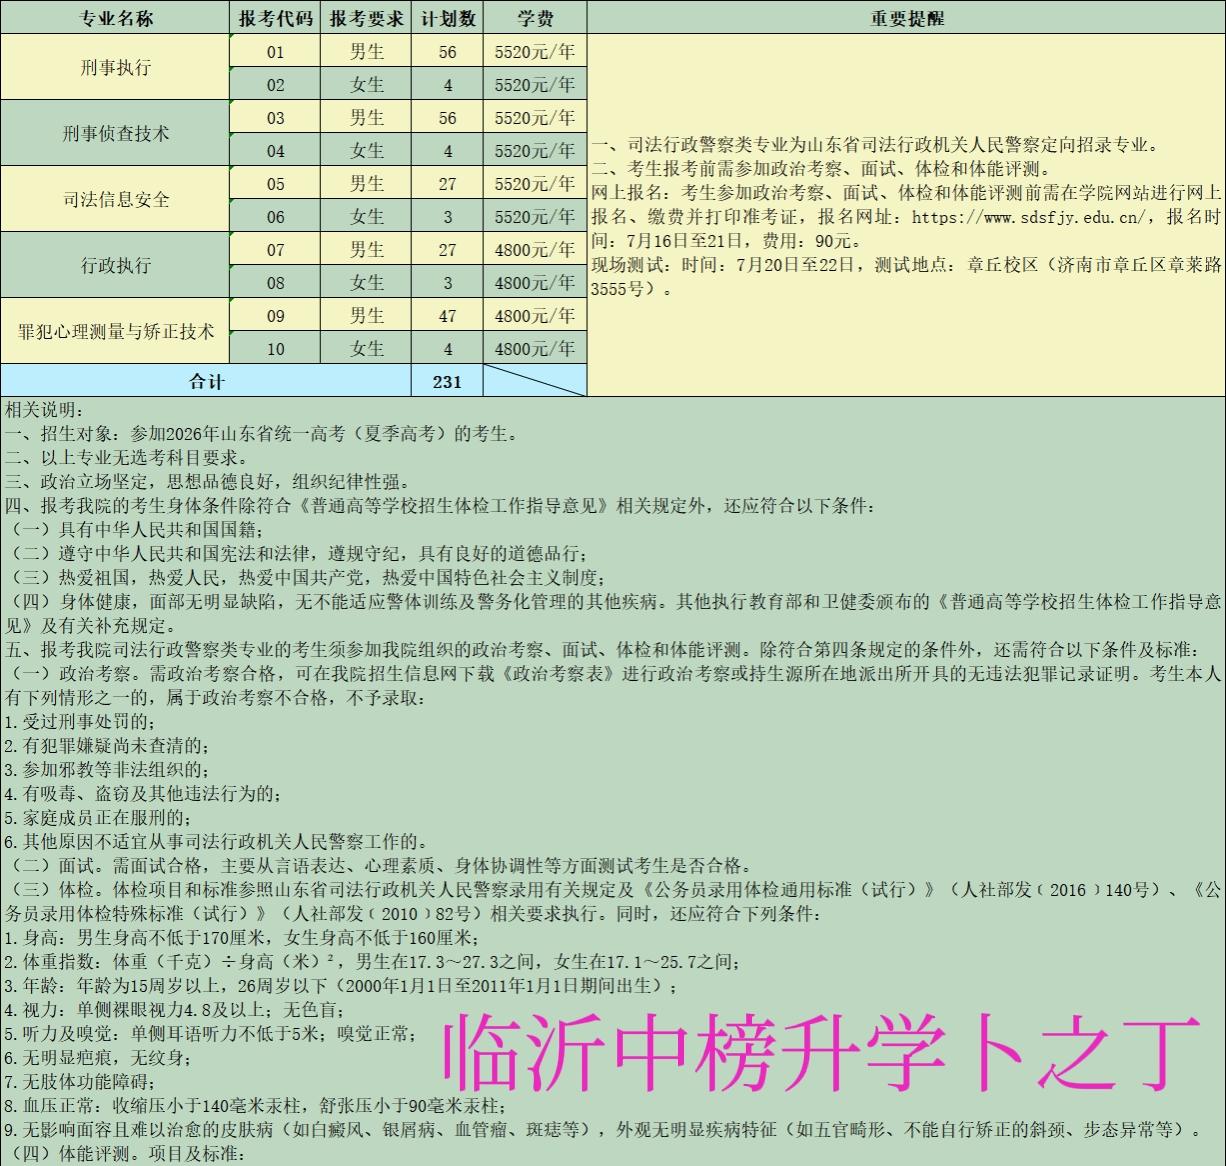The height and width of the screenshot is (1166, 1226).
Task: Click the 刑事执行 major cell
Action: tap(115, 67)
